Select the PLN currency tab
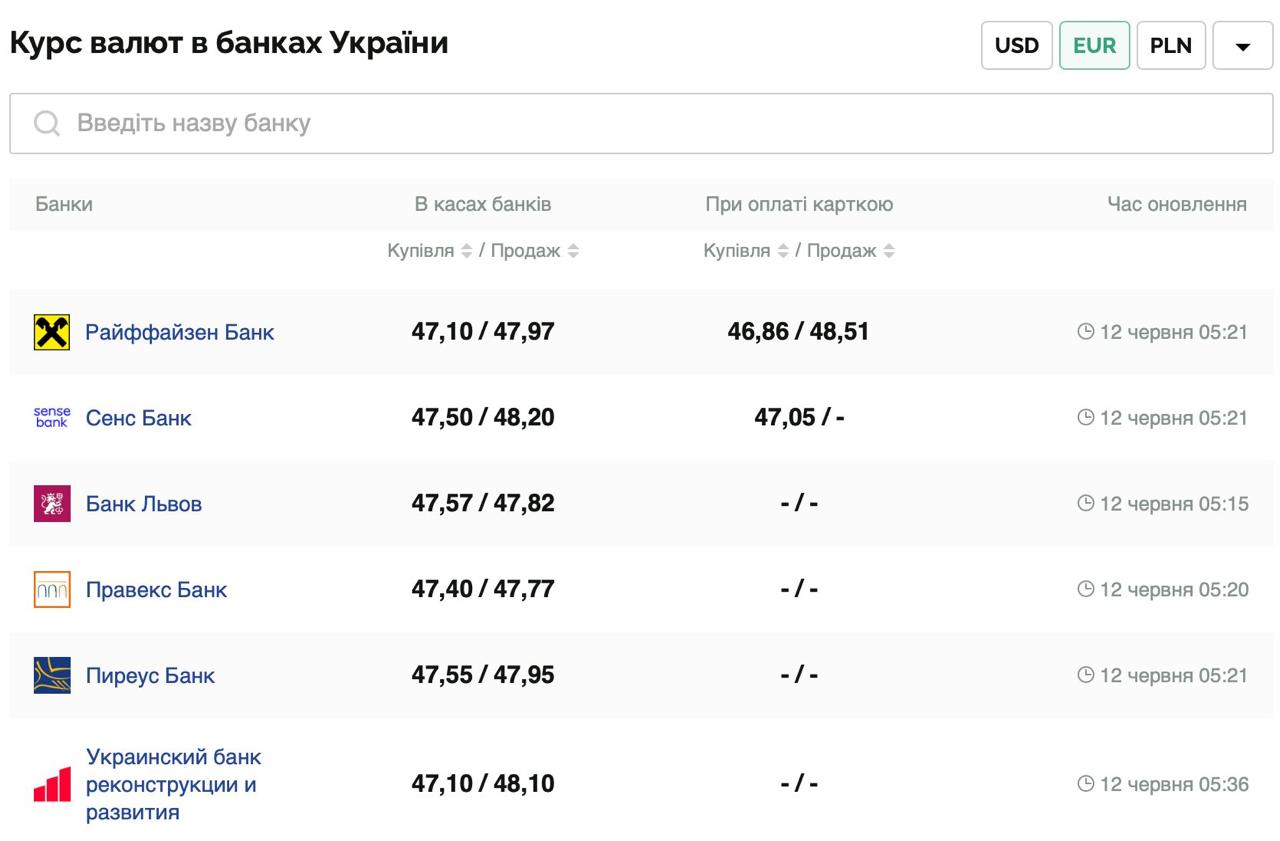 pyautogui.click(x=1171, y=46)
